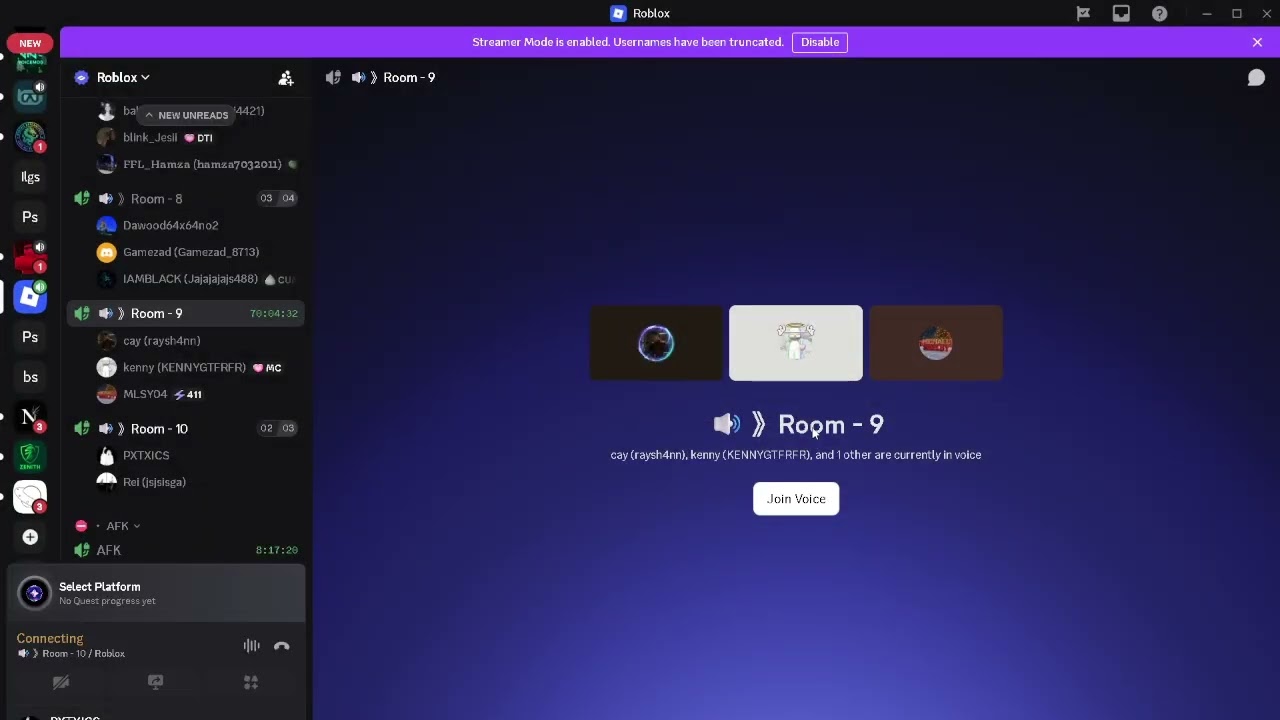Select the Room - 8 voice channel
The height and width of the screenshot is (720, 1280).
(x=186, y=198)
